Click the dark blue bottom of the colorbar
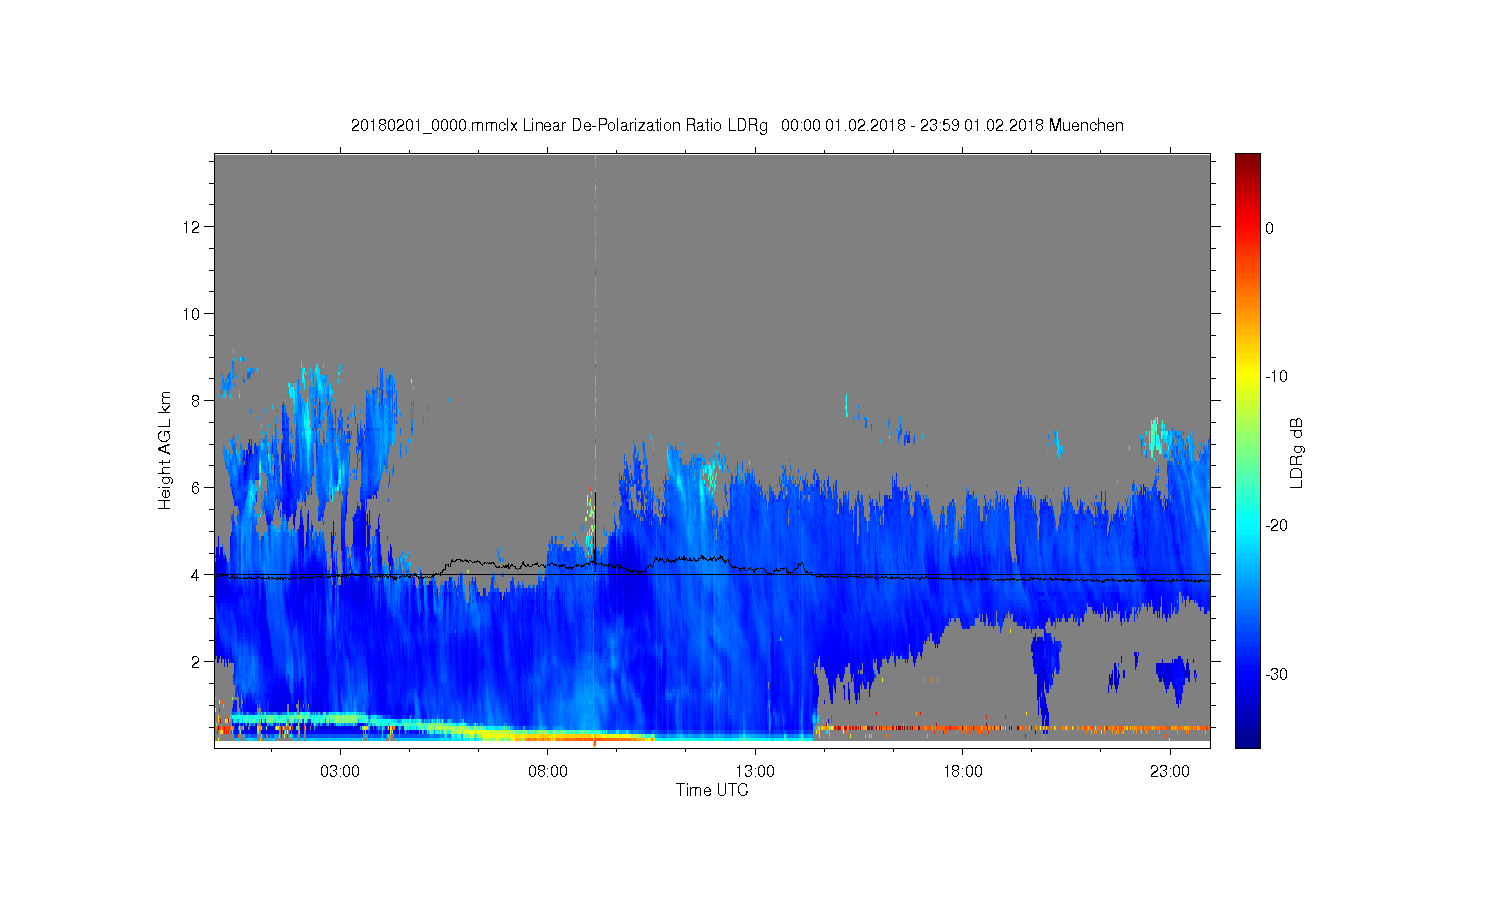The height and width of the screenshot is (900, 1500). point(1248,738)
